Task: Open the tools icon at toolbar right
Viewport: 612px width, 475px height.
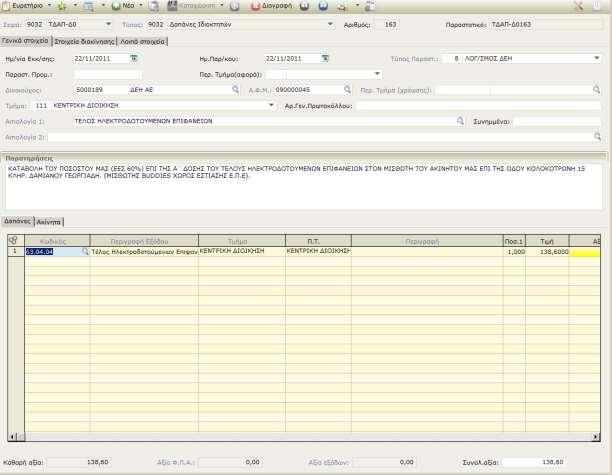Action: tap(579, 6)
